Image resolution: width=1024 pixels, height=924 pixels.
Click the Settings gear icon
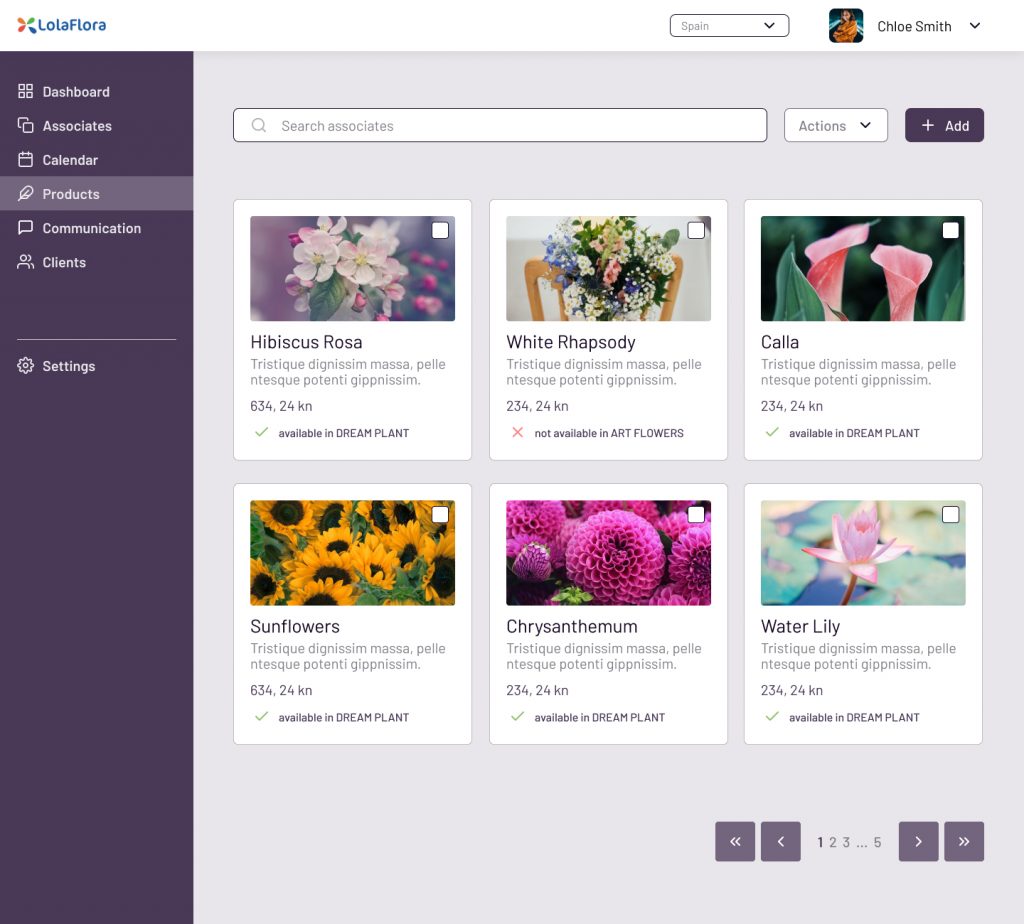point(26,366)
